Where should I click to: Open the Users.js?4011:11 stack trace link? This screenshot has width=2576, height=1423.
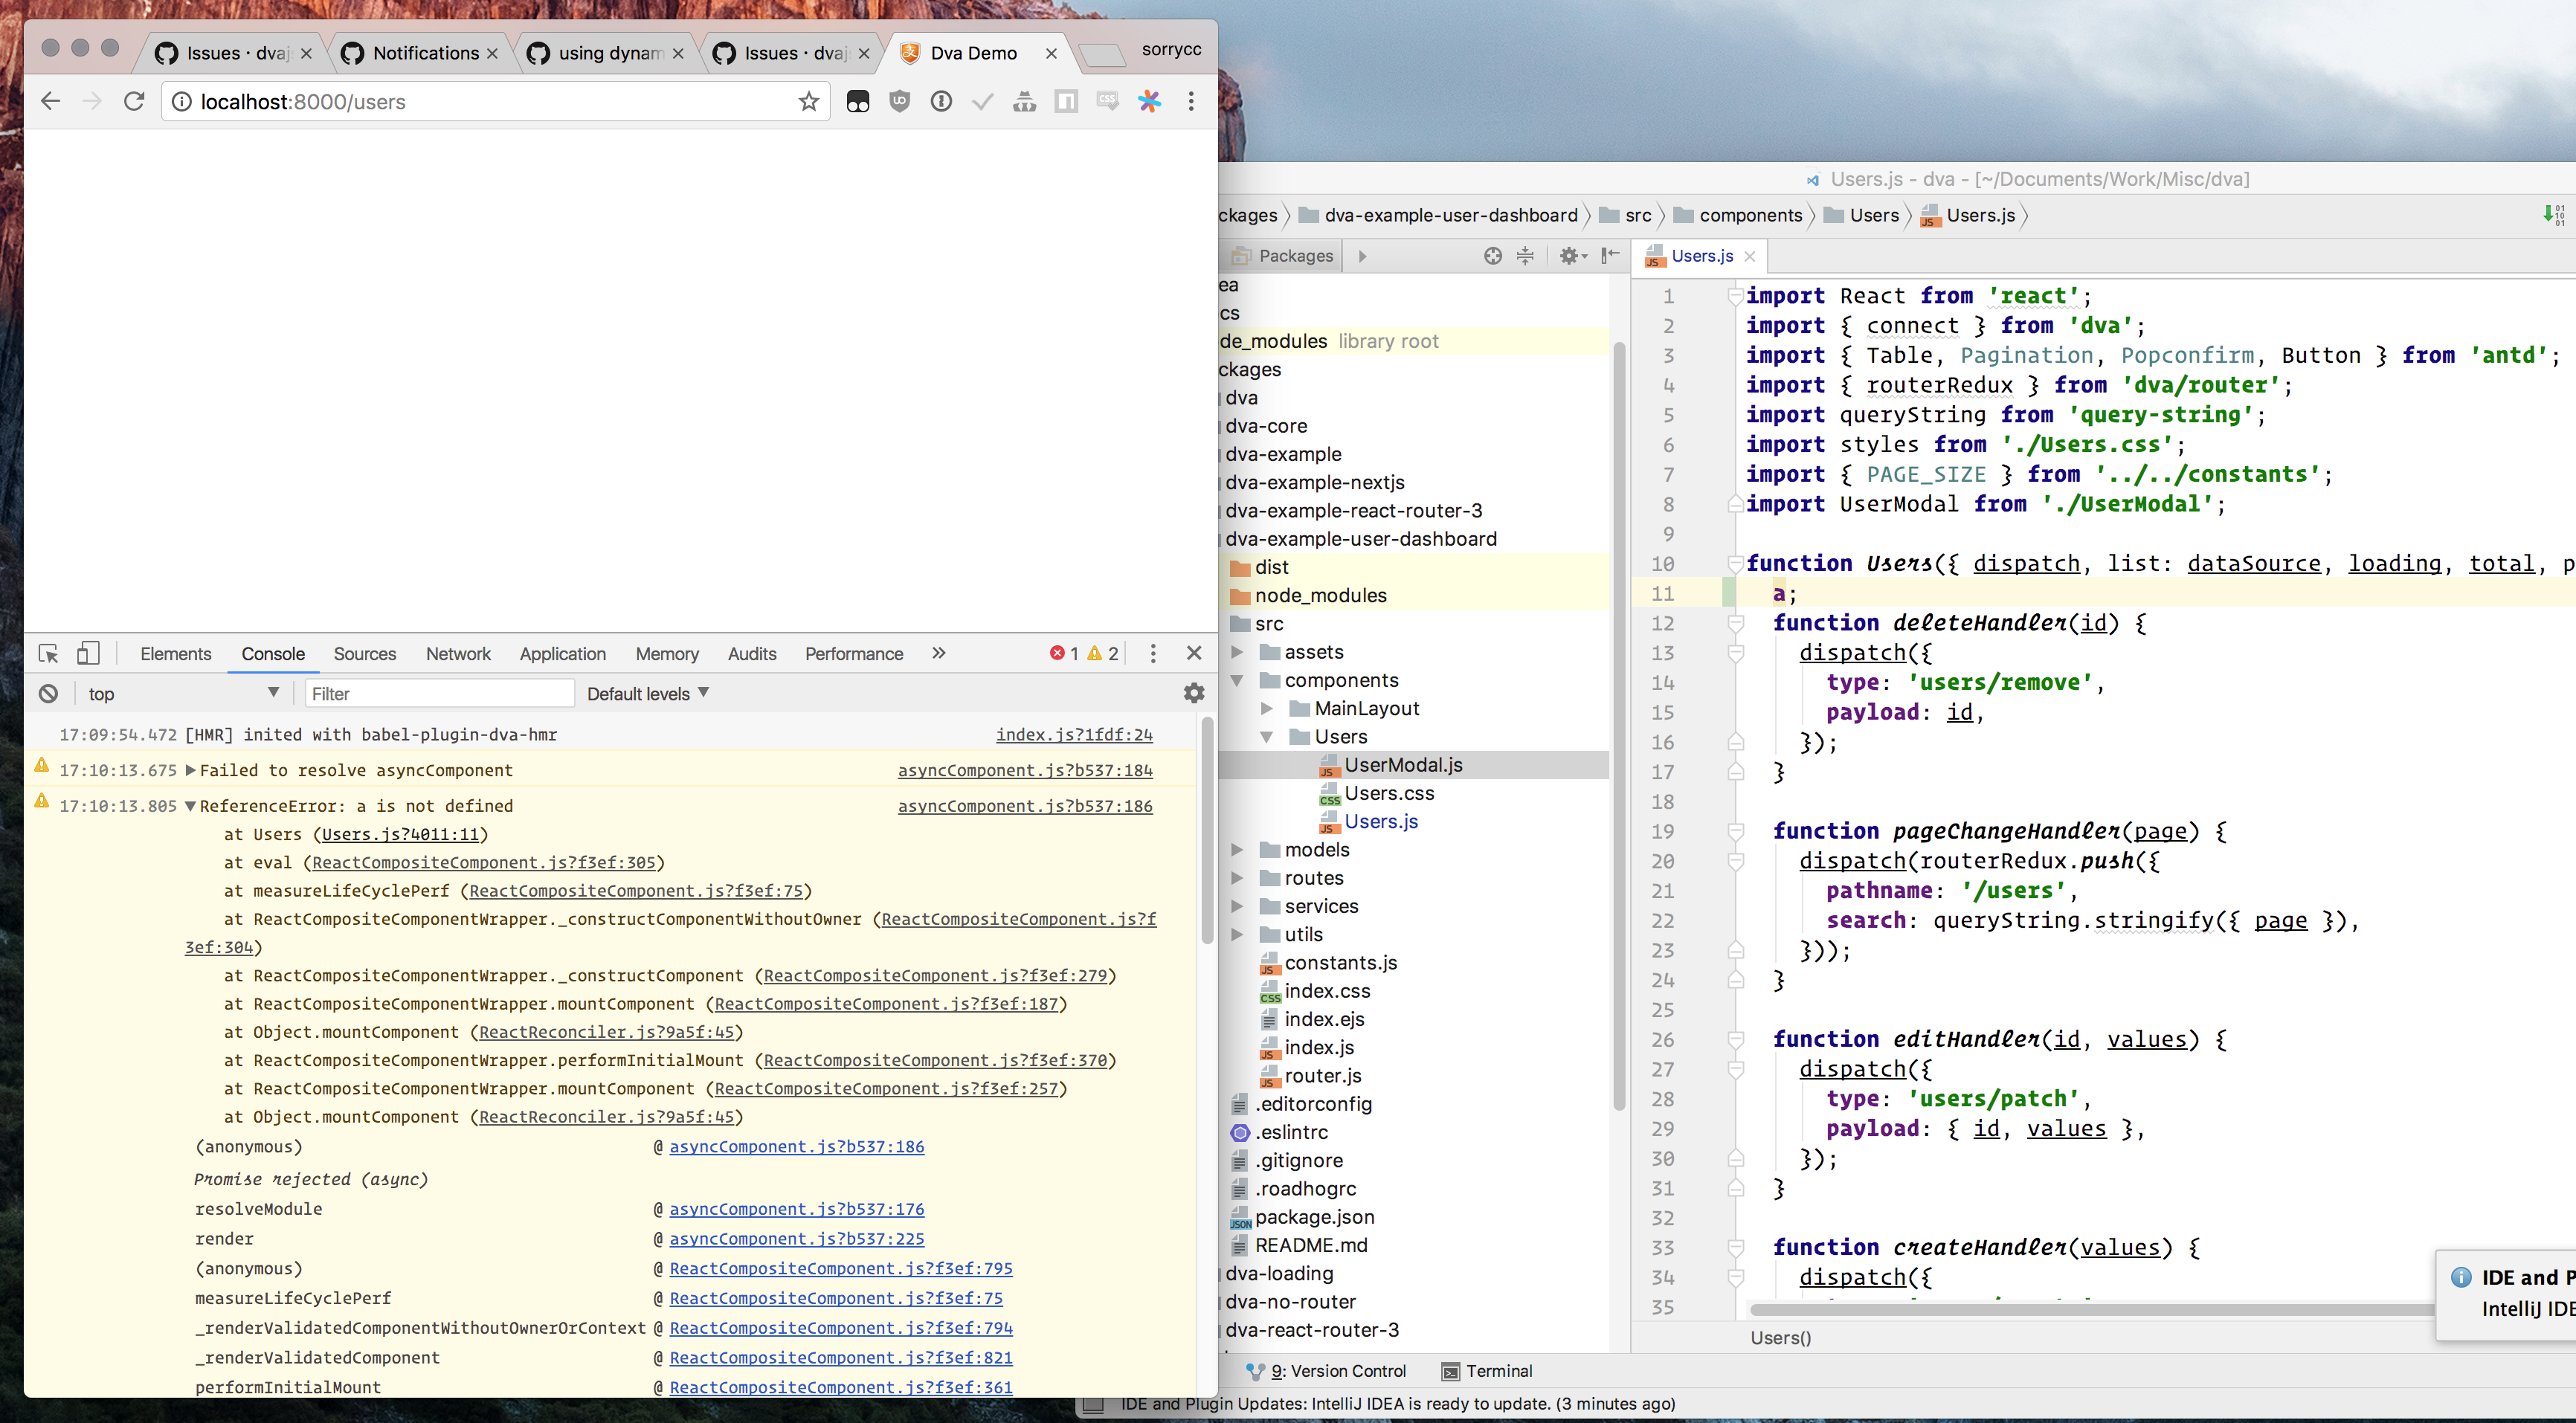click(x=401, y=834)
